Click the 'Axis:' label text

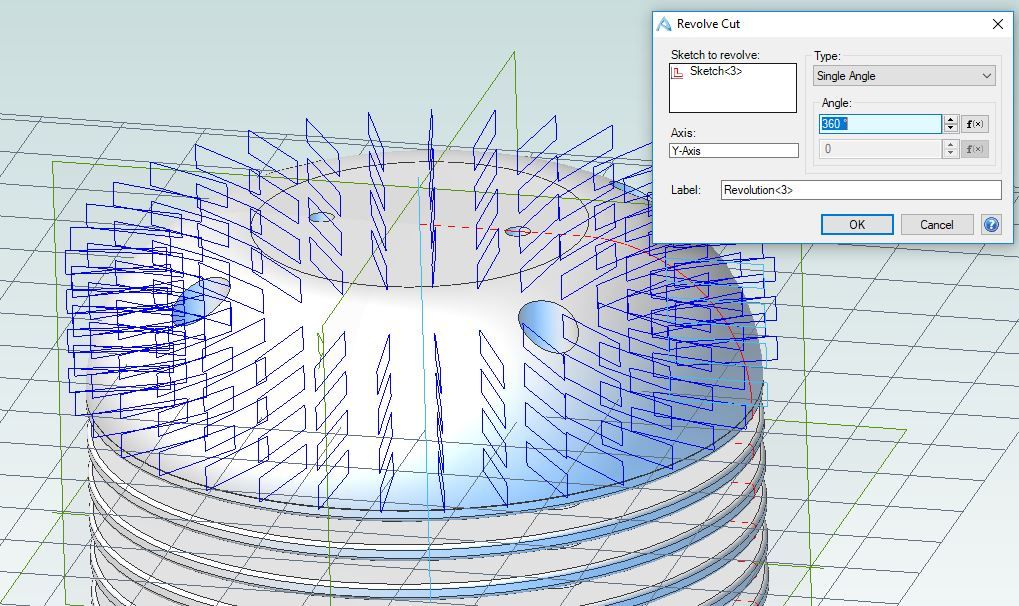click(683, 133)
